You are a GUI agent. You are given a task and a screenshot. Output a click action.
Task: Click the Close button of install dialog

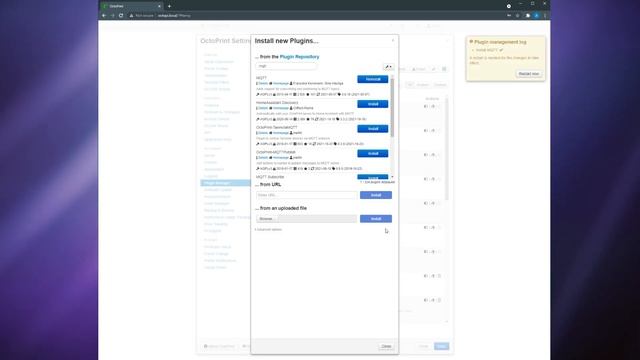pyautogui.click(x=386, y=346)
